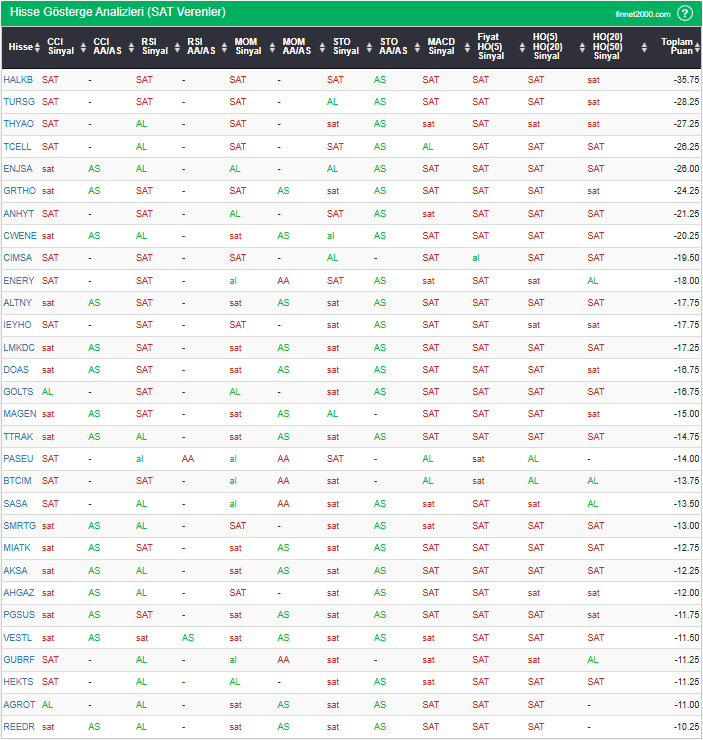This screenshot has width=703, height=740.
Task: Open the THYAO stock link
Action: (x=18, y=124)
